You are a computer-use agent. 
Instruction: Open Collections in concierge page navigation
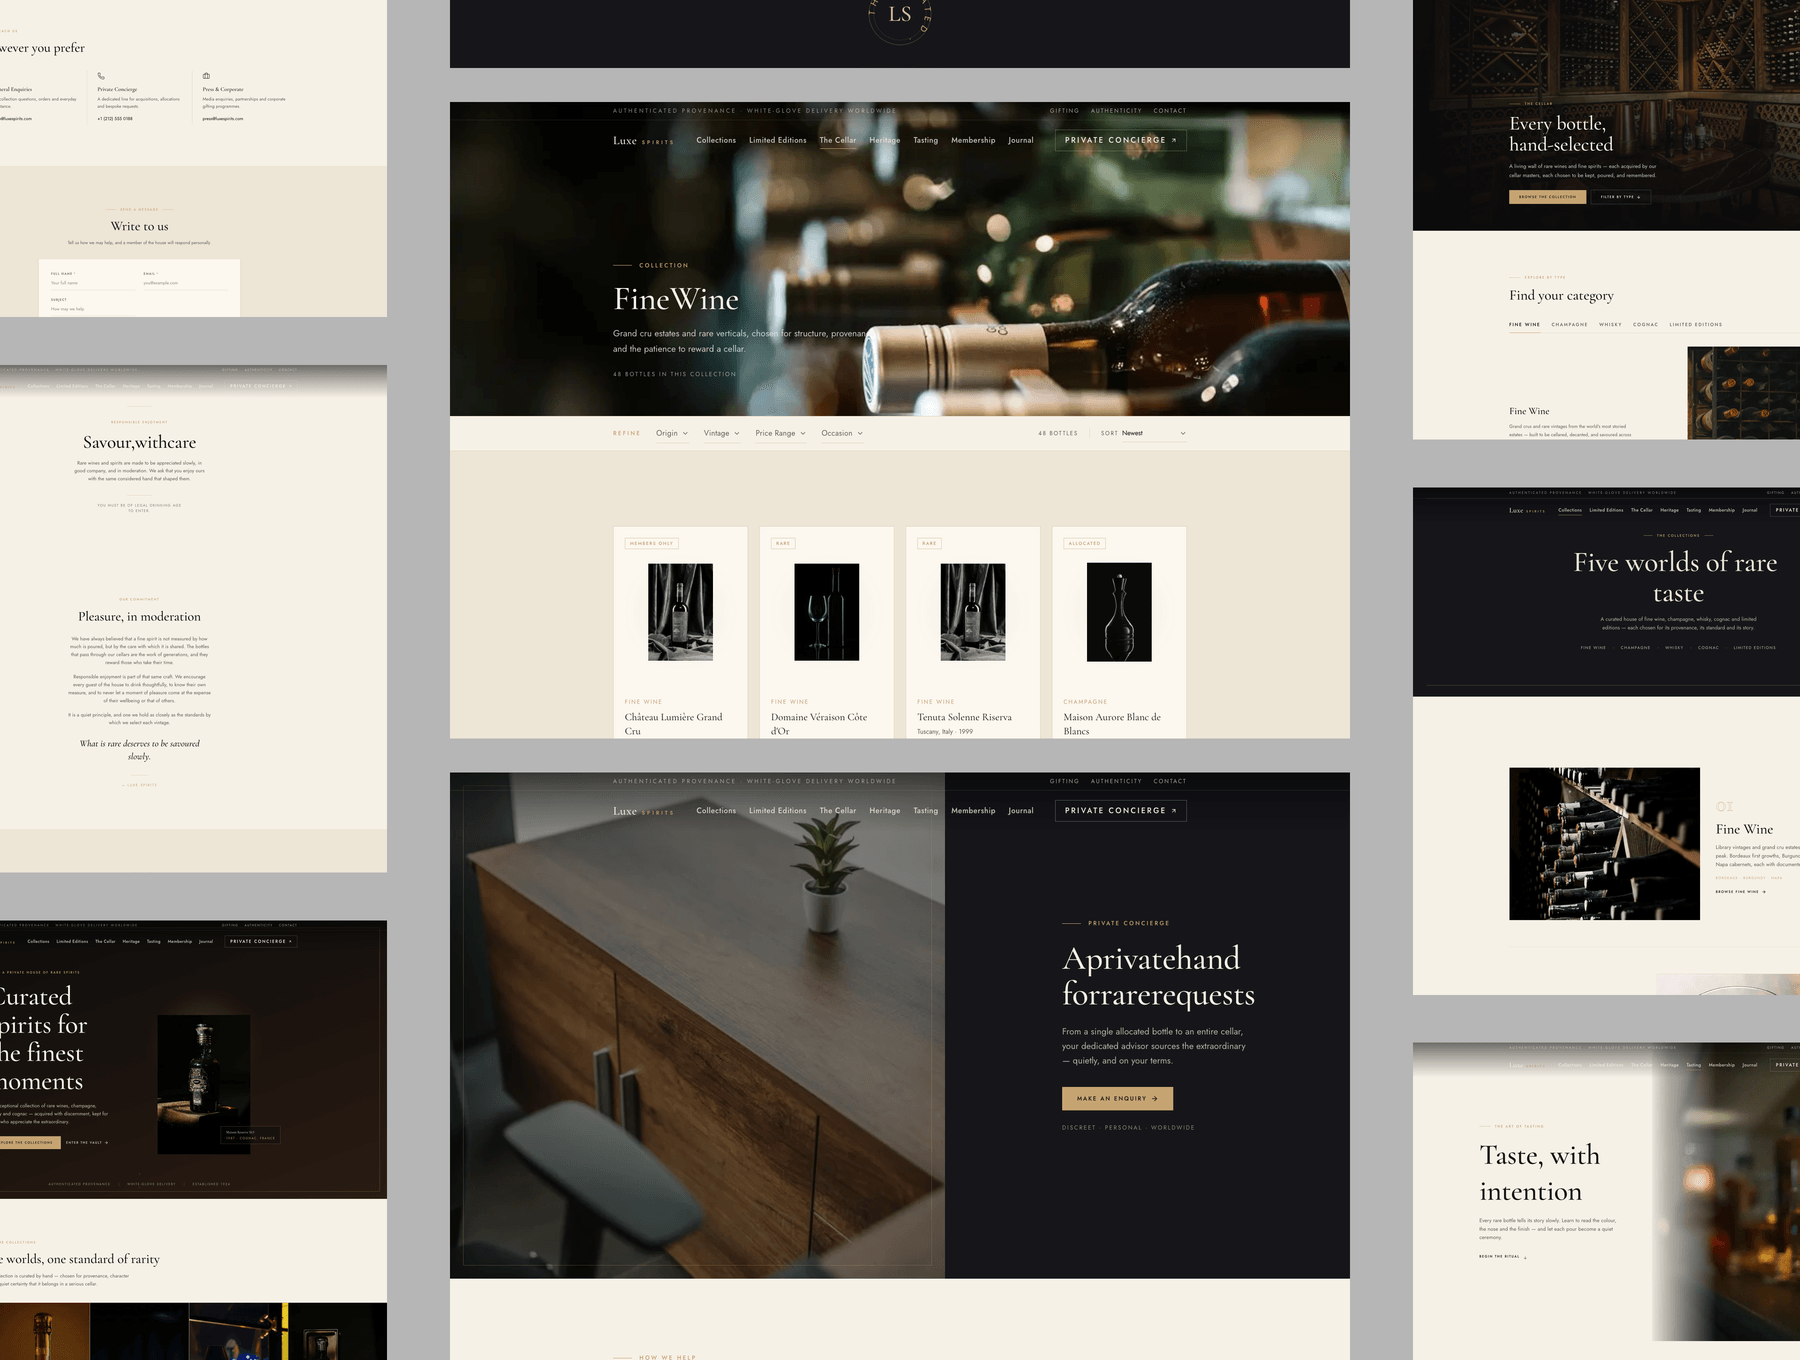pyautogui.click(x=716, y=811)
